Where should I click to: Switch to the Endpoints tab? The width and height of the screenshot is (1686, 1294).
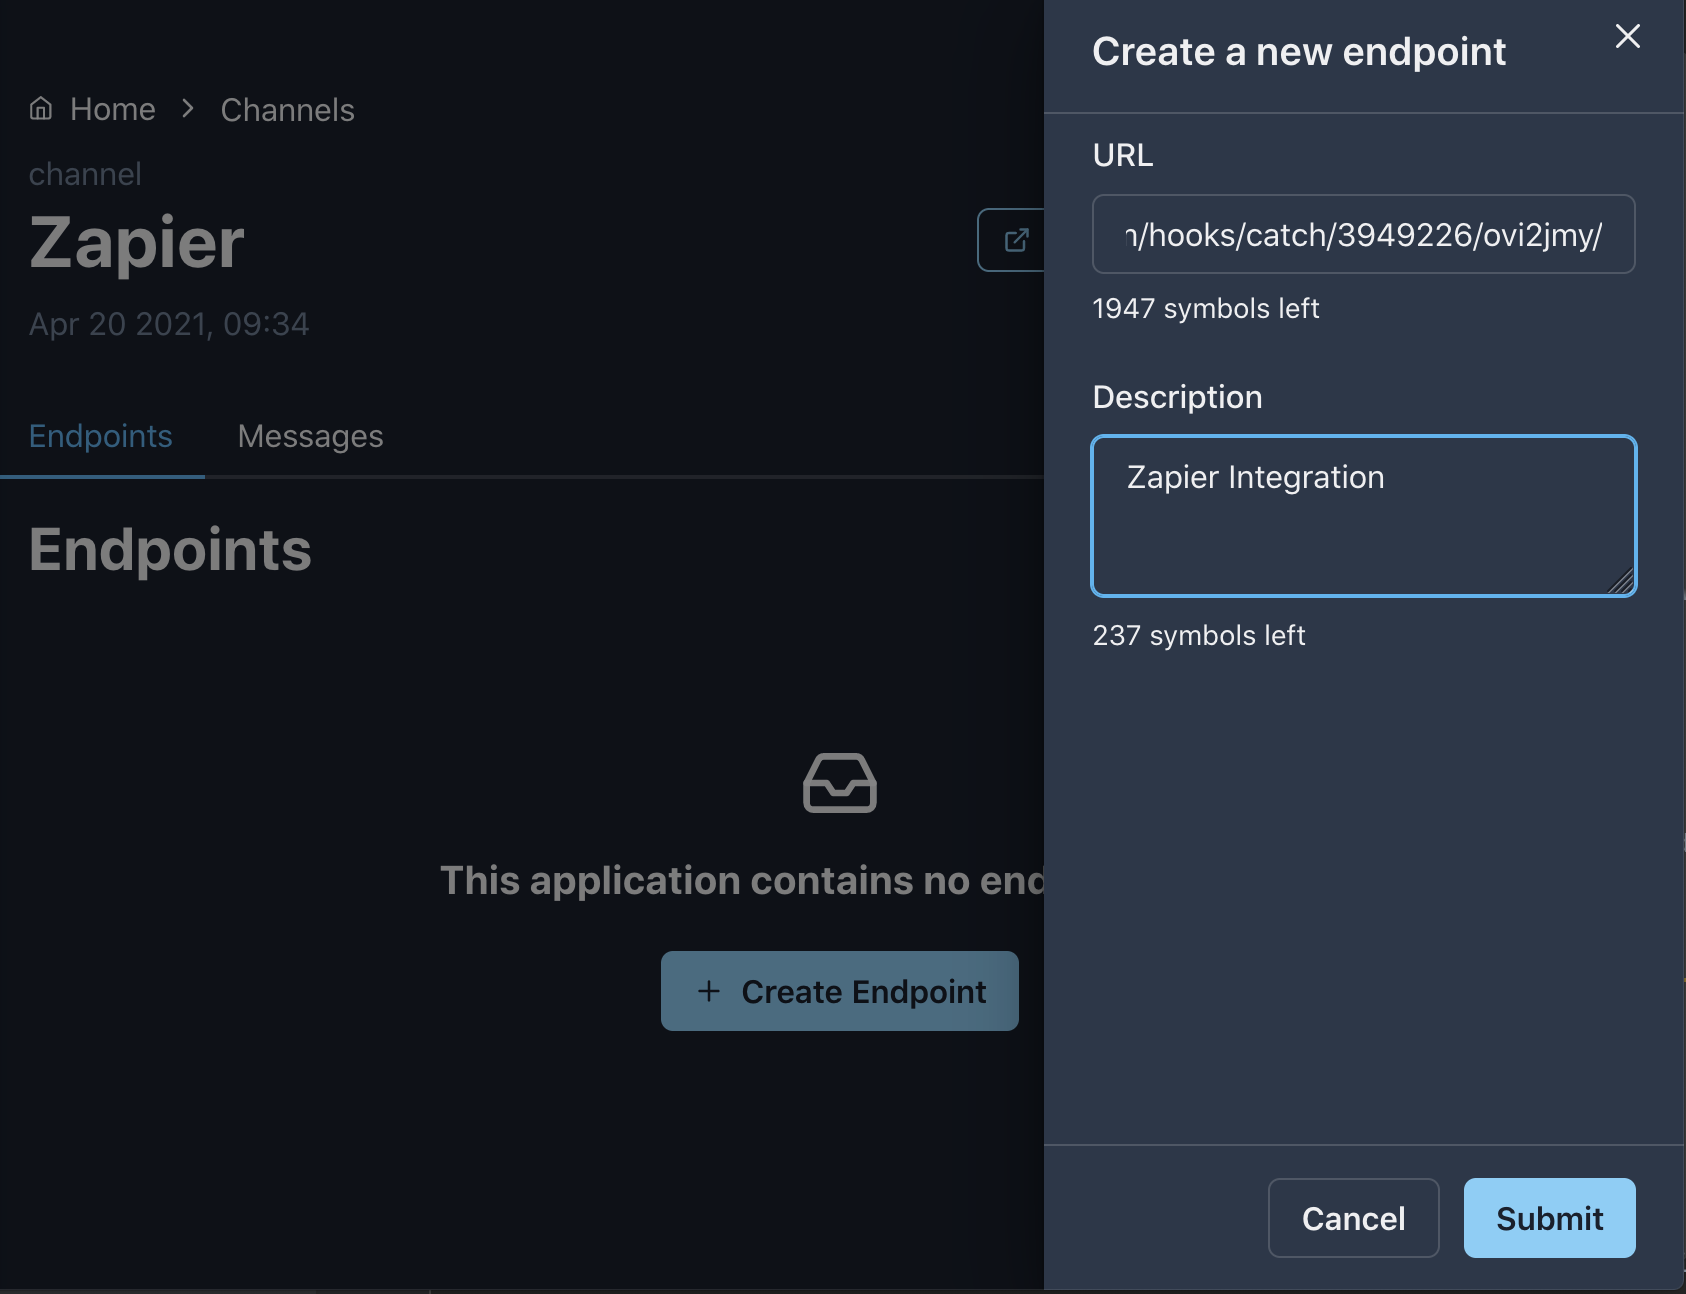coord(100,436)
